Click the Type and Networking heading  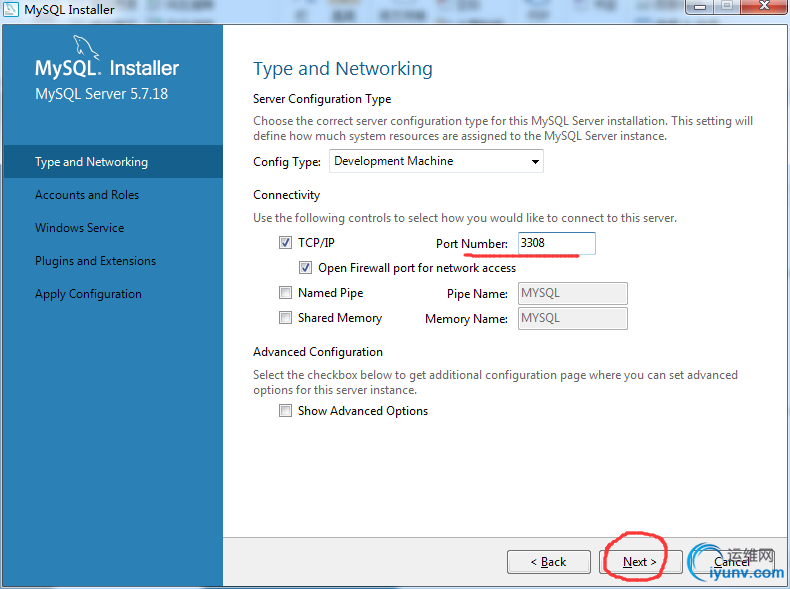pyautogui.click(x=343, y=69)
